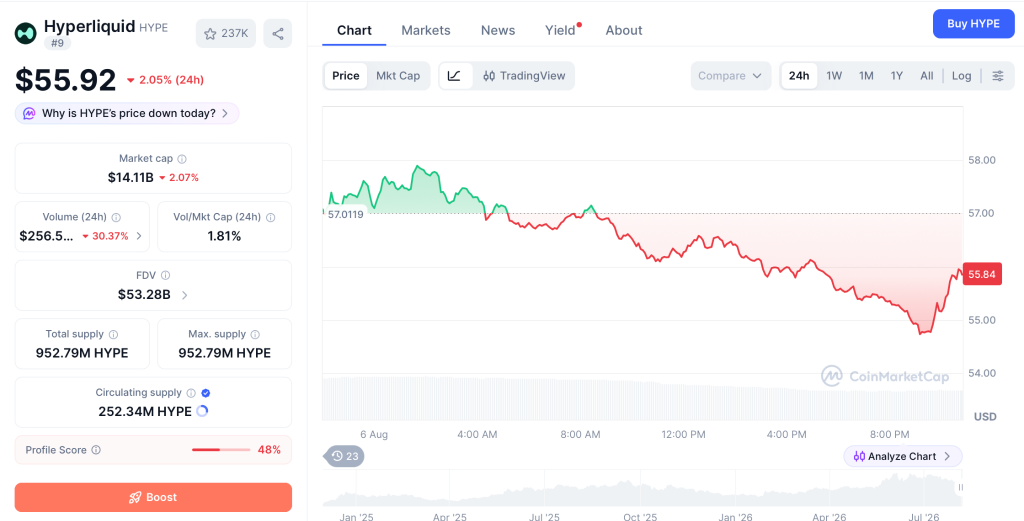The image size is (1024, 521).
Task: Open Volume (24h) info icon
Action: (116, 217)
